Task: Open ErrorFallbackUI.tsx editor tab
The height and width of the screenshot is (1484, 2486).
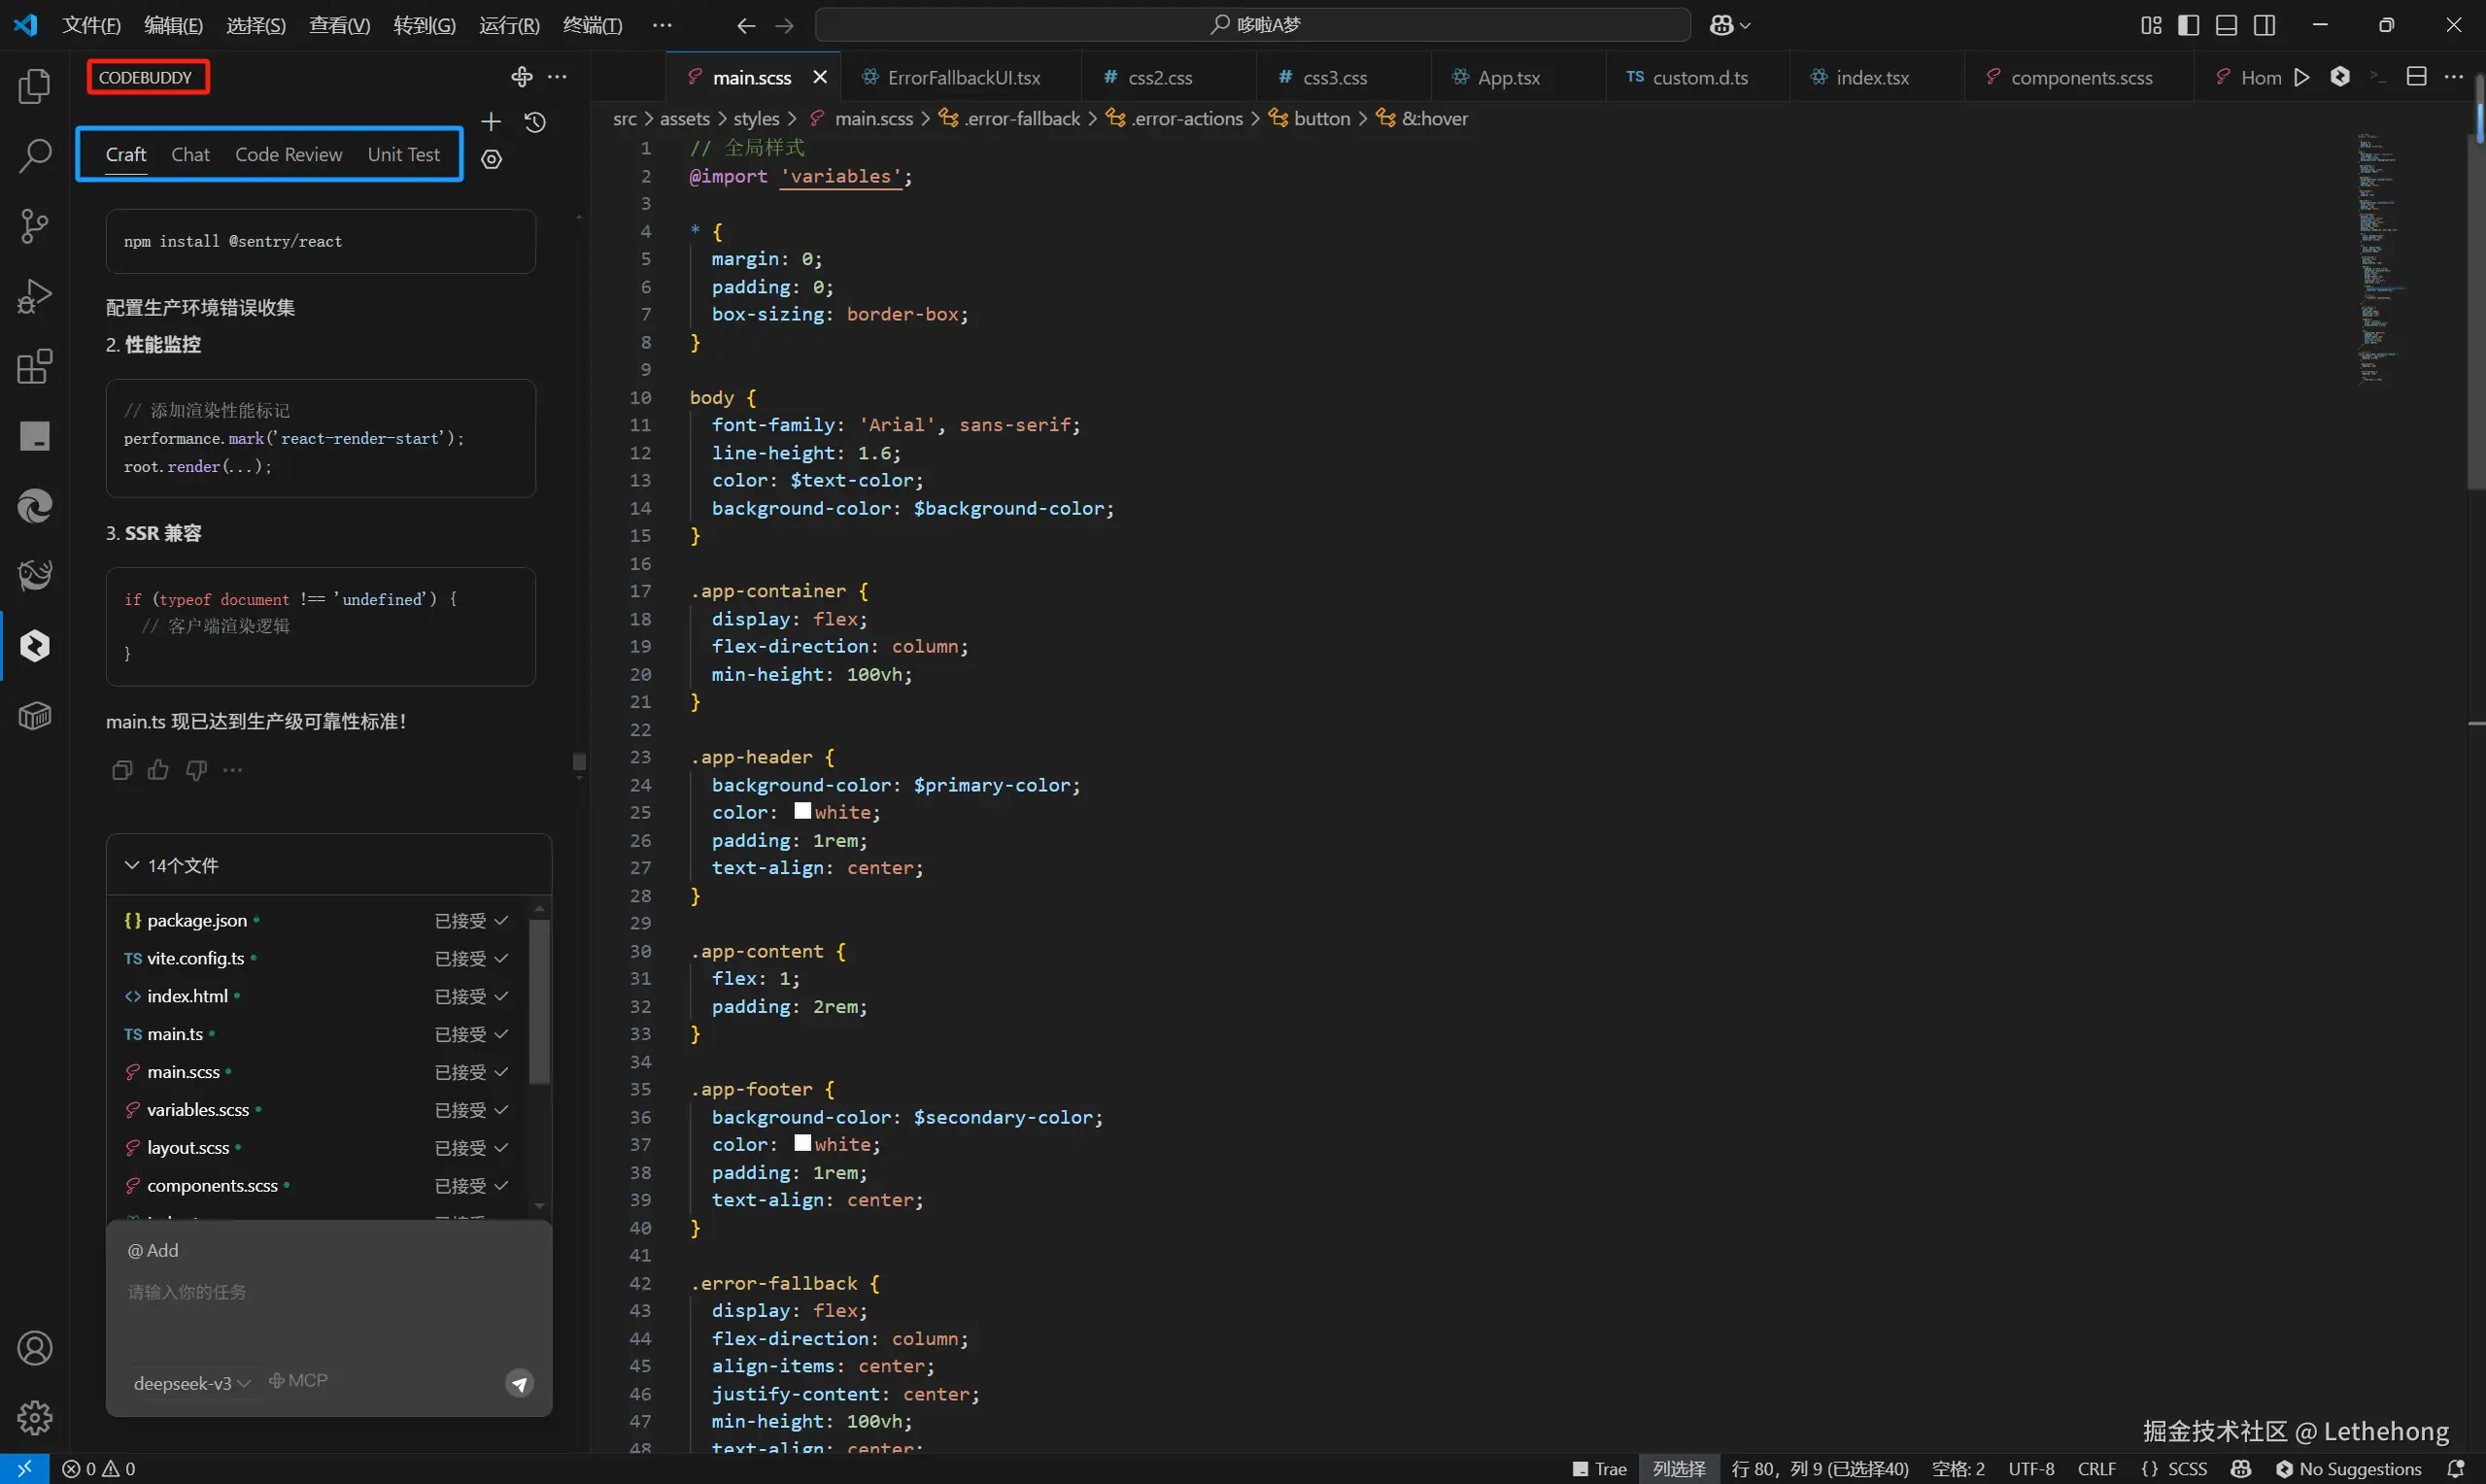Action: [x=961, y=77]
